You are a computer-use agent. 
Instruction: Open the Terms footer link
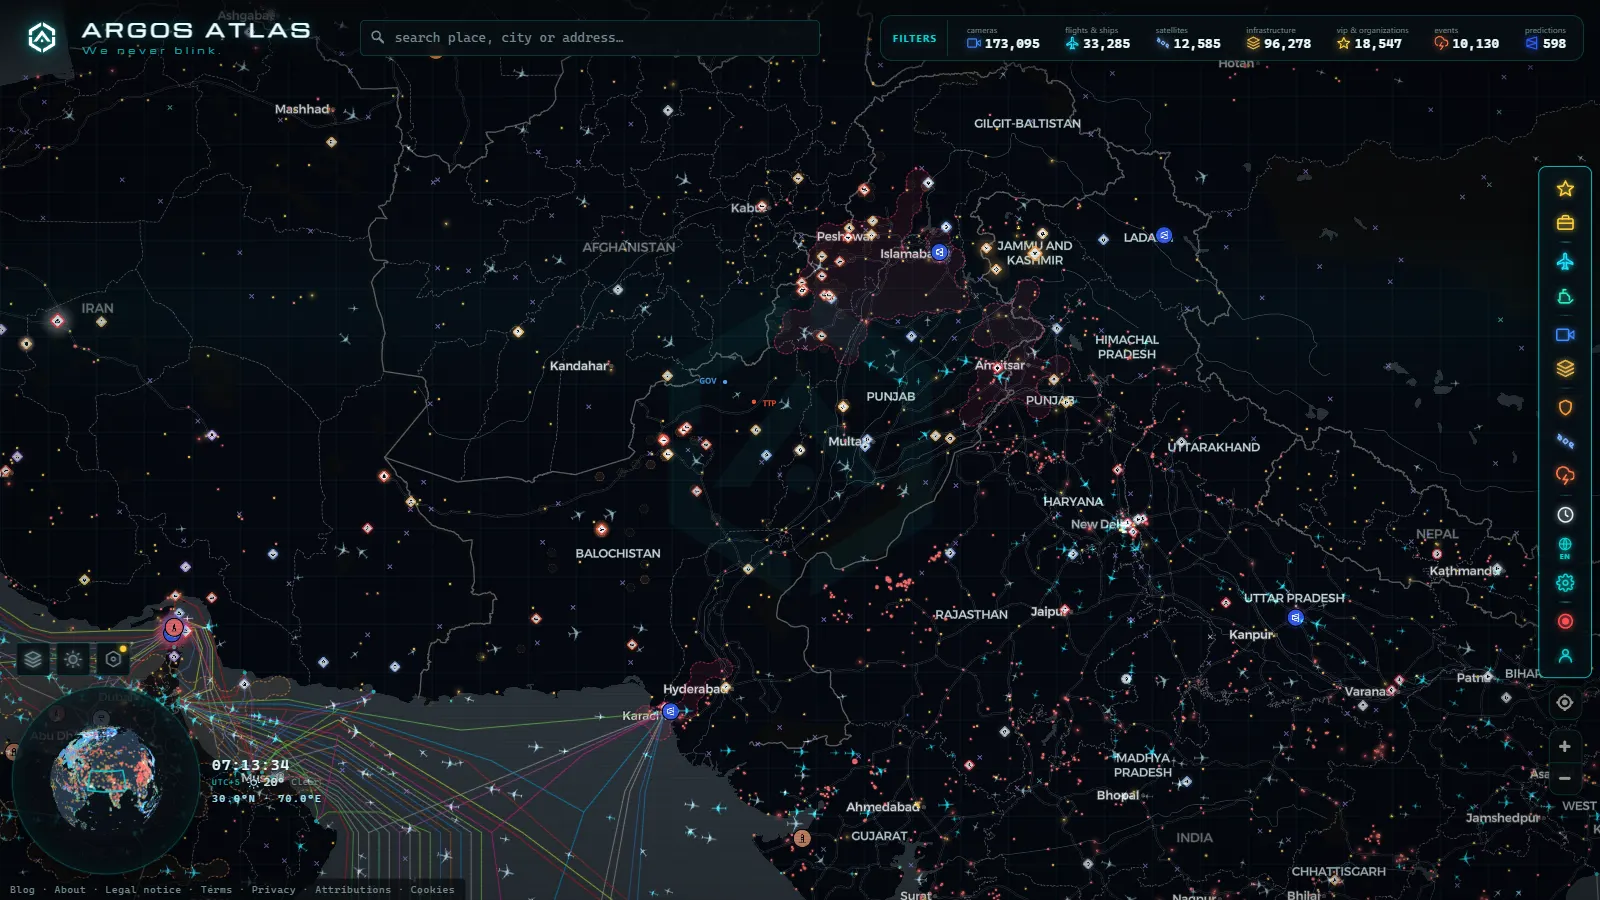click(216, 890)
